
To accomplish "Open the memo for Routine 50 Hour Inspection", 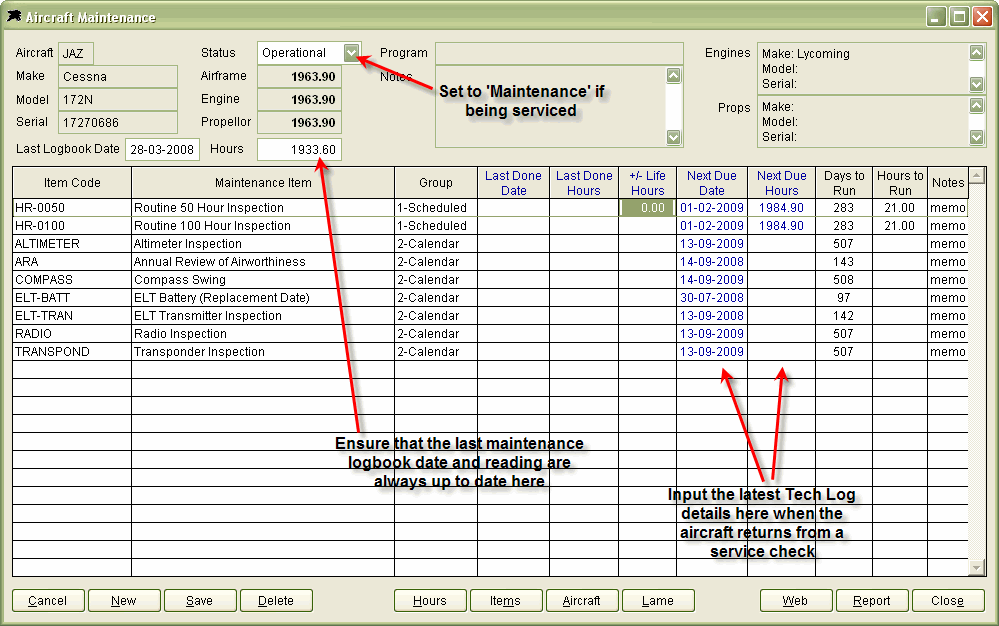I will point(946,207).
